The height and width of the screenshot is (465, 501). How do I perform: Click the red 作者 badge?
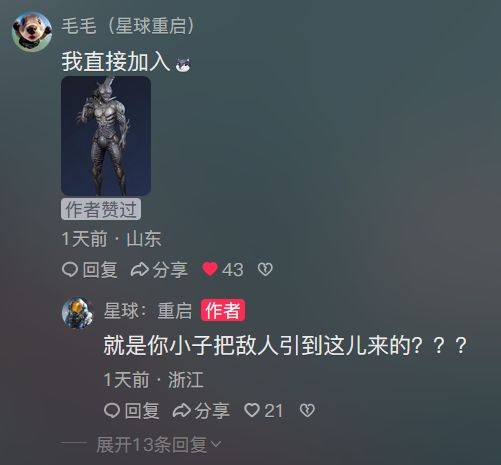pos(223,310)
